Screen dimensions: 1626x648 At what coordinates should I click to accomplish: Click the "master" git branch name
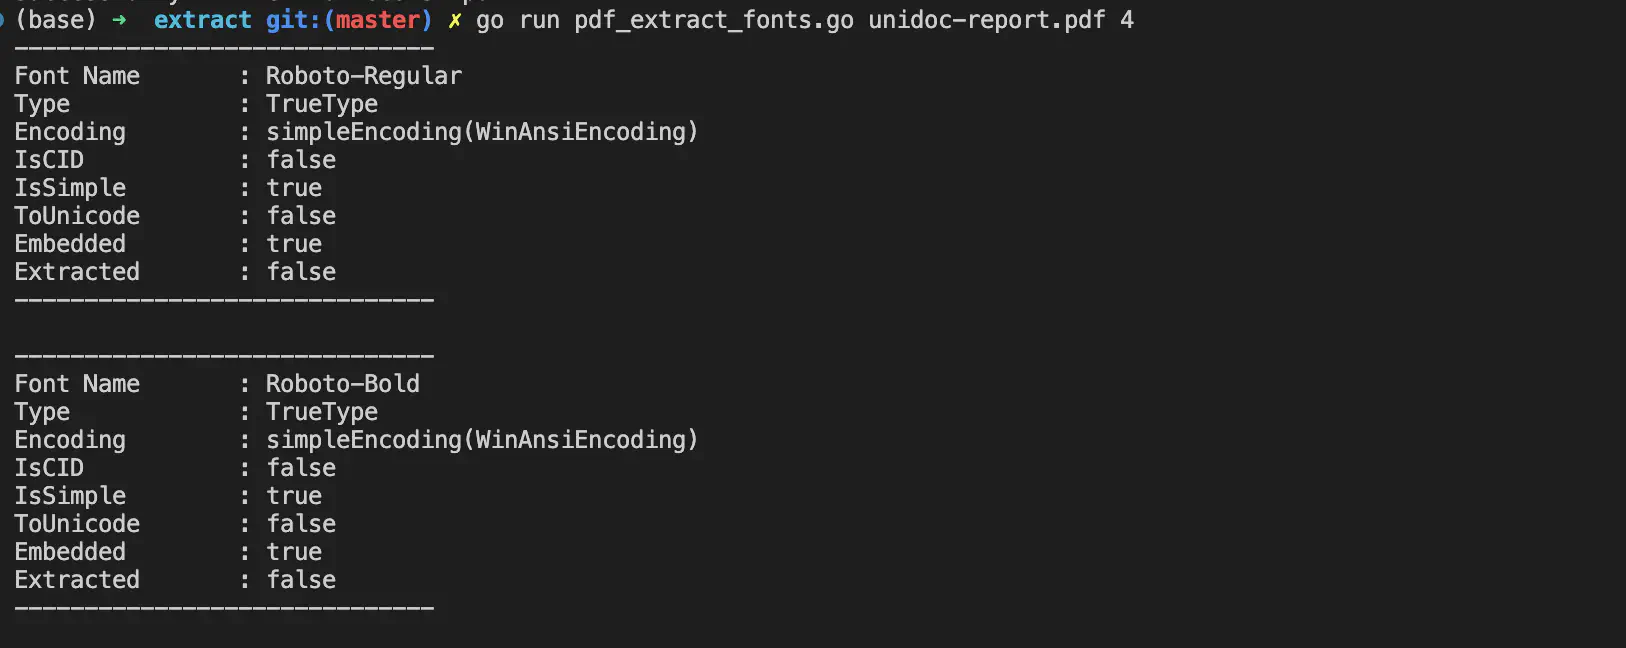(378, 20)
